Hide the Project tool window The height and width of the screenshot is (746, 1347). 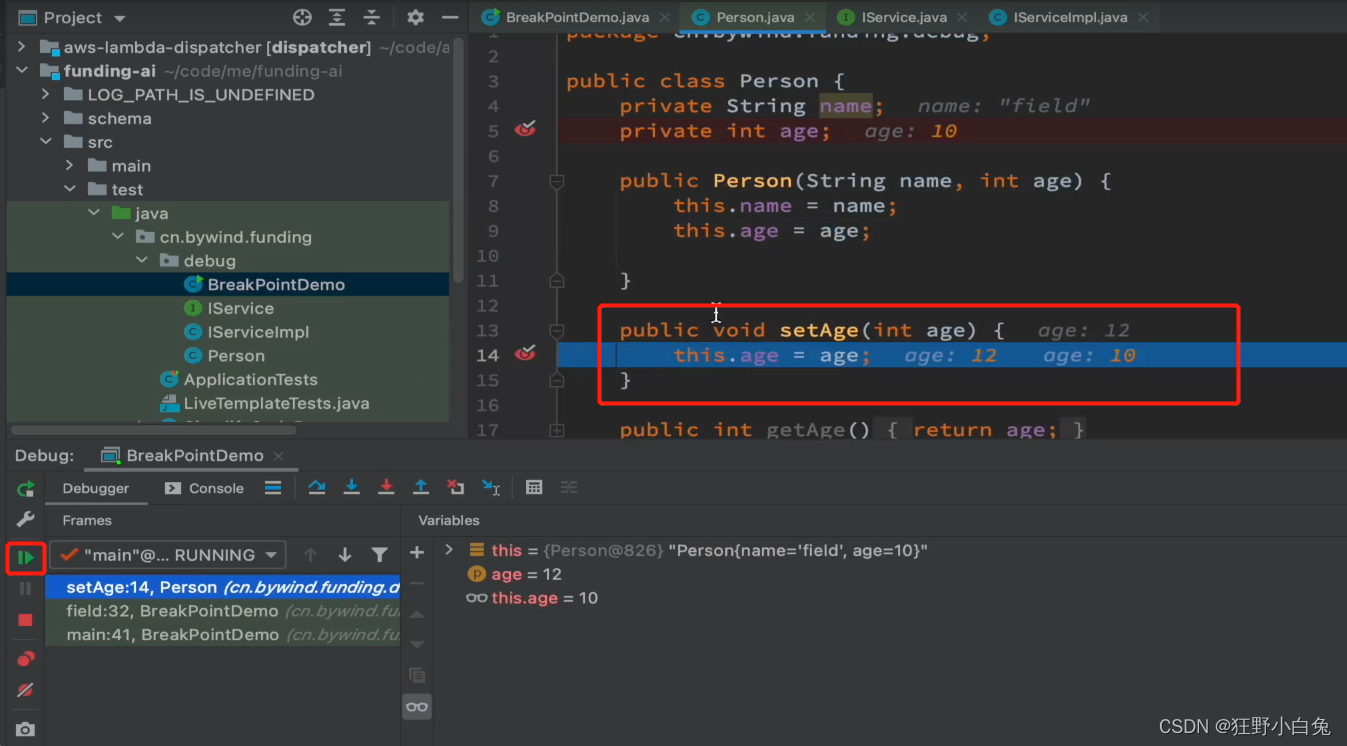pos(451,18)
